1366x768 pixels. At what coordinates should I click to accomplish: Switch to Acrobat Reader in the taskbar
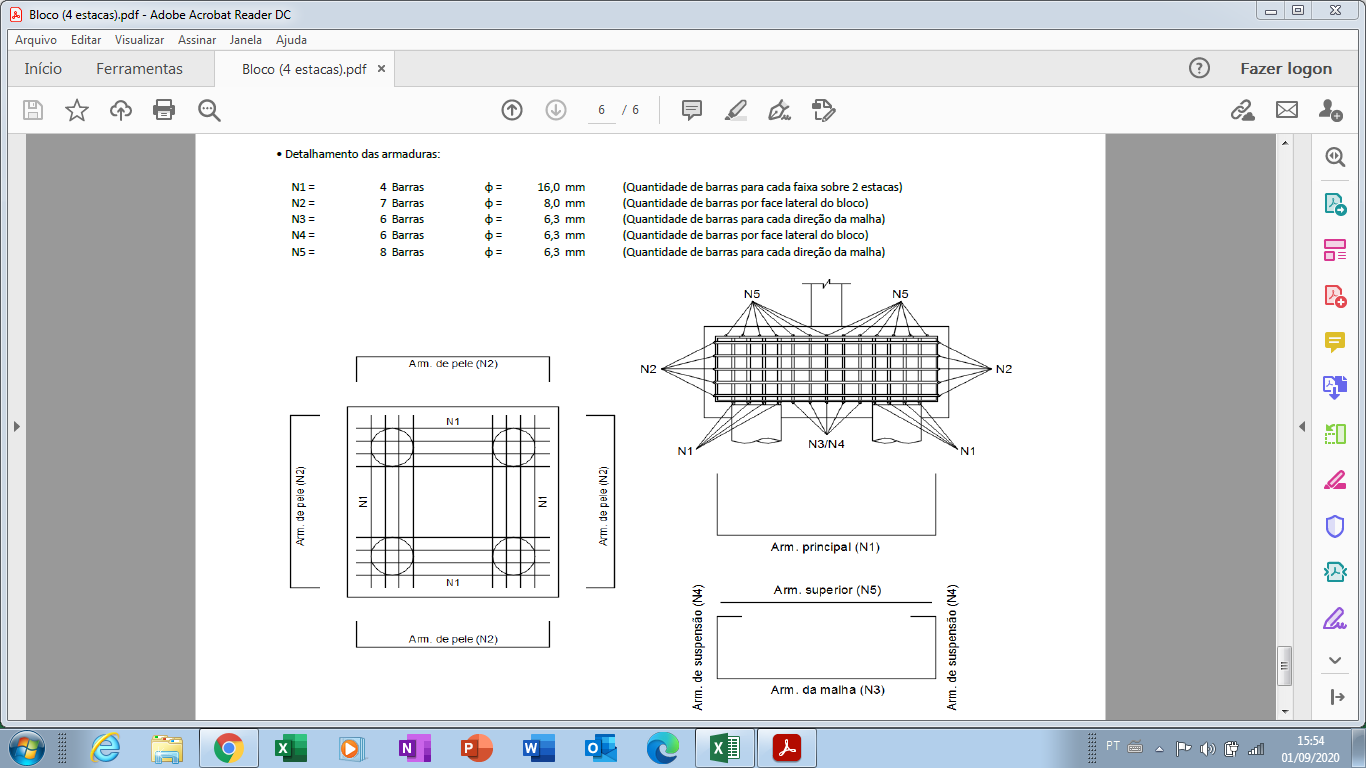pyautogui.click(x=788, y=748)
